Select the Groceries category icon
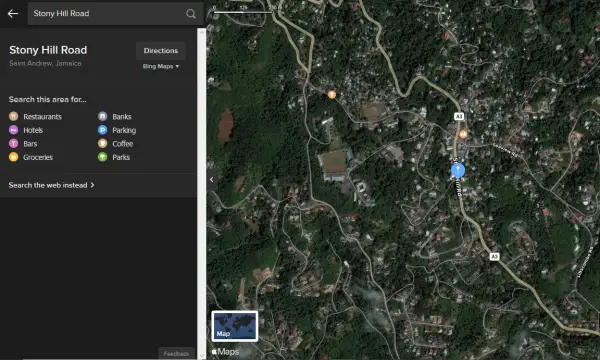Screen dimensions: 600x360 coord(13,157)
